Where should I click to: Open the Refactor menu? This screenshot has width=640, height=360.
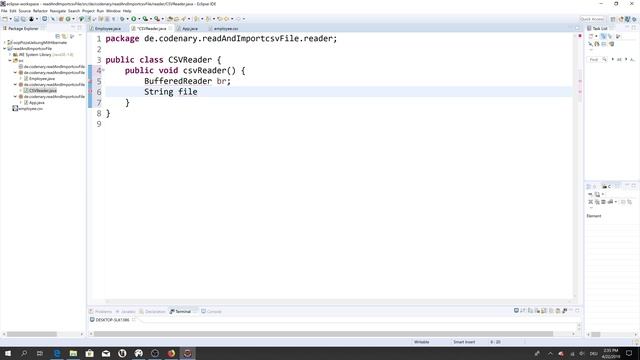(40, 11)
